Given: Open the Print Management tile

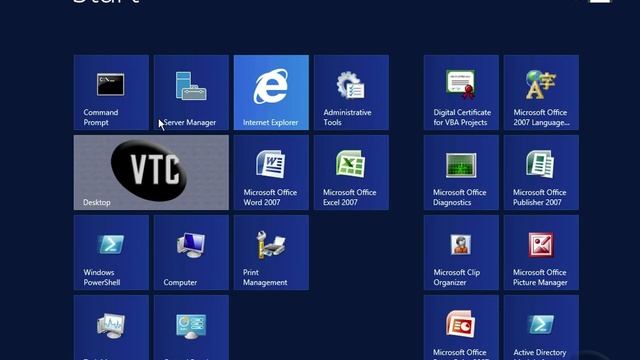Looking at the screenshot, I should (271, 252).
